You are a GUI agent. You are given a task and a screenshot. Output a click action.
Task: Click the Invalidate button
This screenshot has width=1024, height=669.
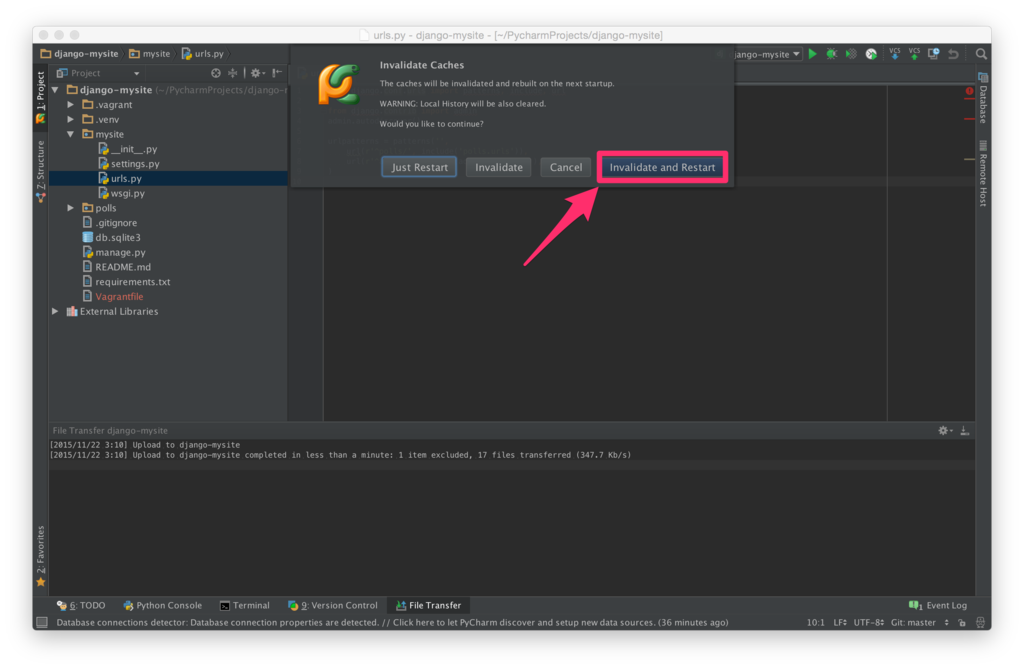point(499,167)
